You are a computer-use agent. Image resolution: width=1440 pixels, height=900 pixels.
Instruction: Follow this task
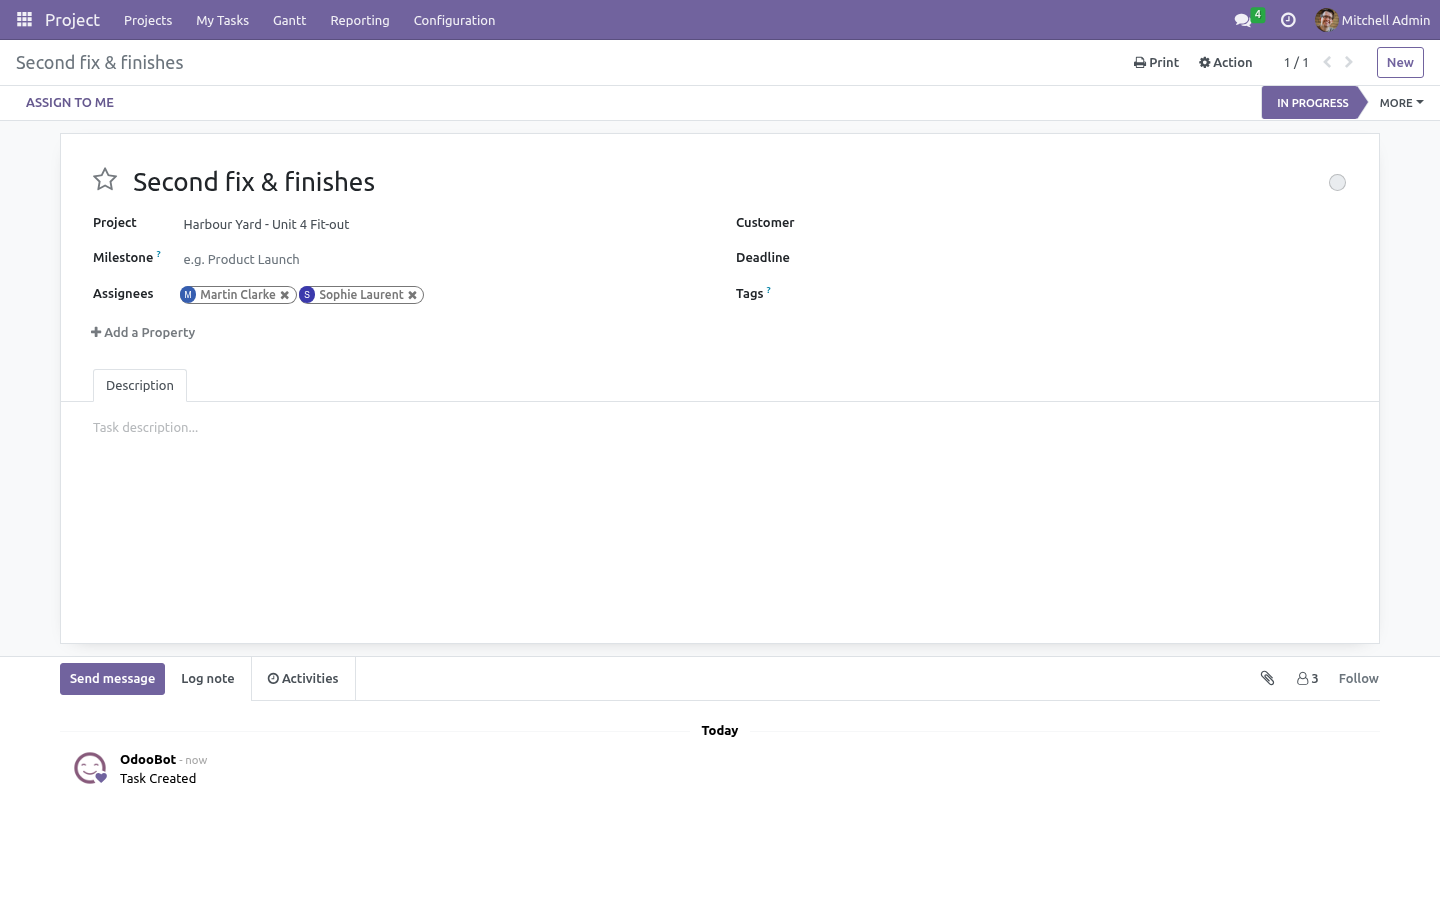coord(1358,678)
